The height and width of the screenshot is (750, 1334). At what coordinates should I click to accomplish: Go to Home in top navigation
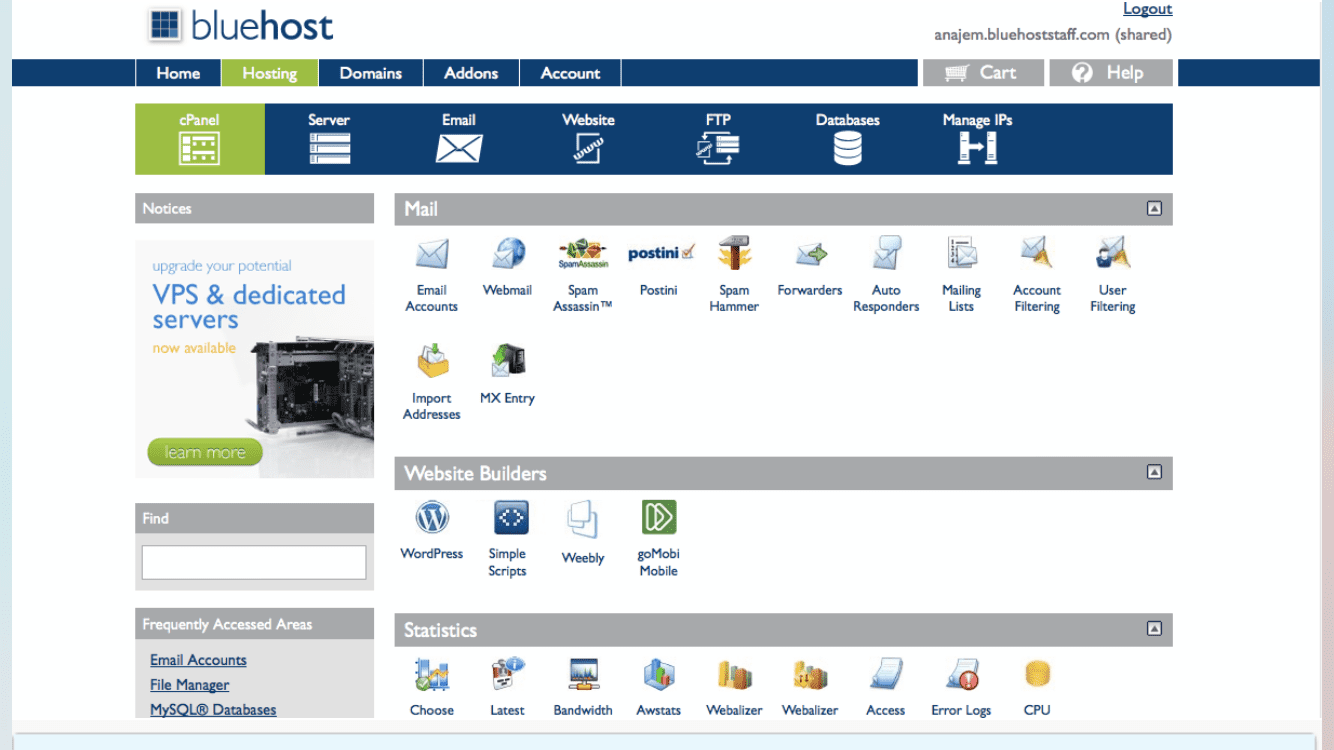tap(178, 73)
